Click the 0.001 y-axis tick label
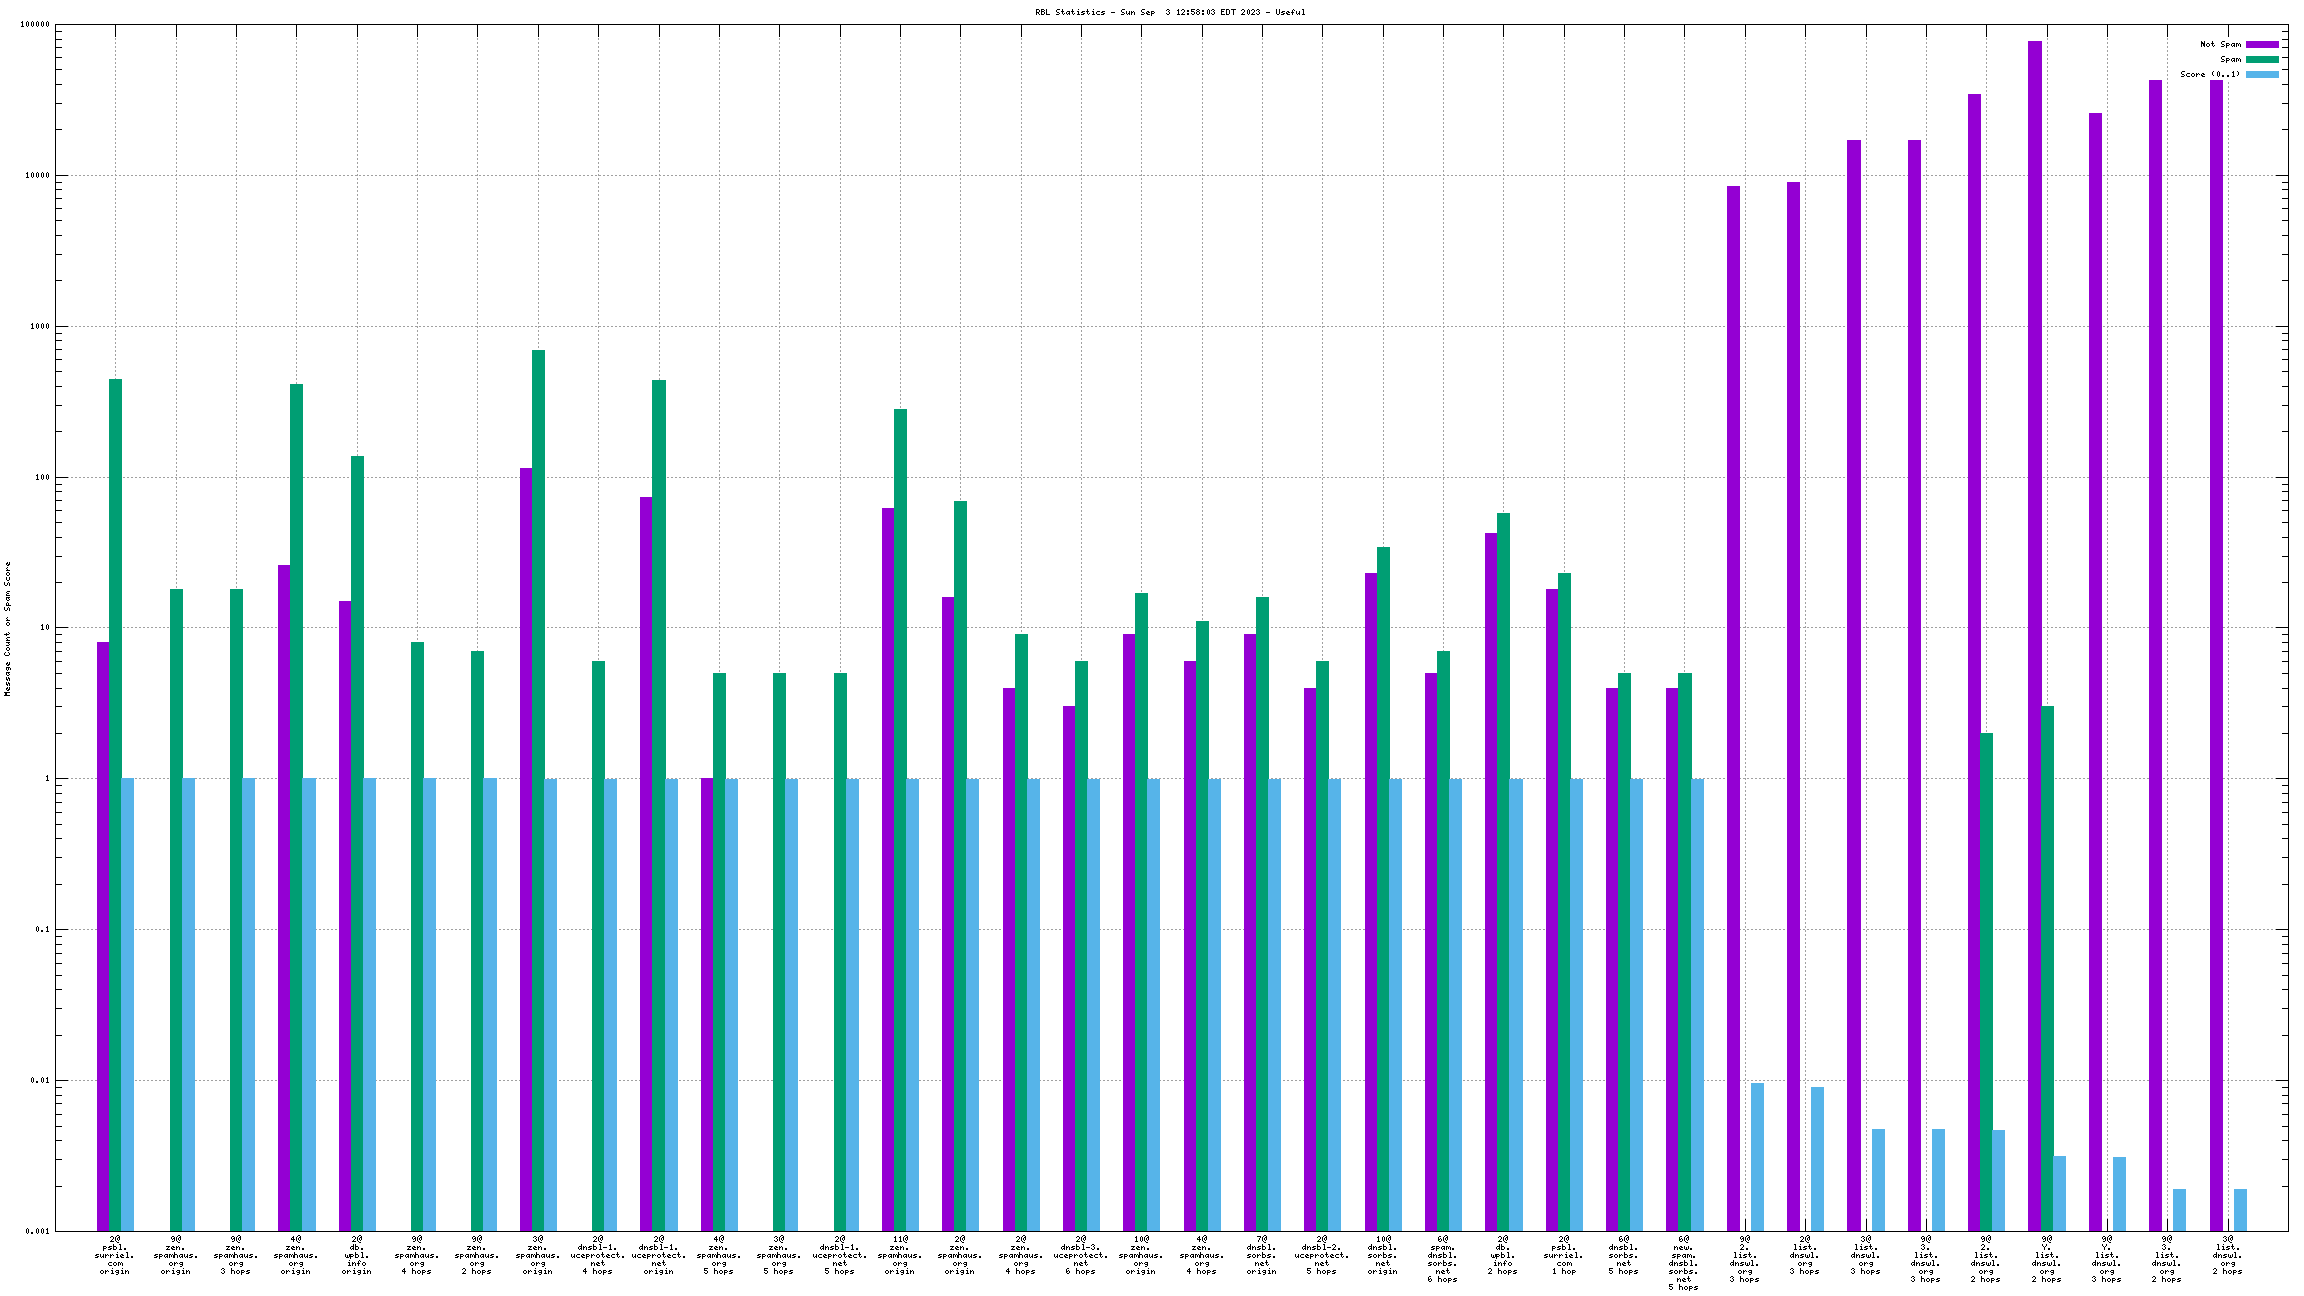2304x1296 pixels. [39, 1231]
